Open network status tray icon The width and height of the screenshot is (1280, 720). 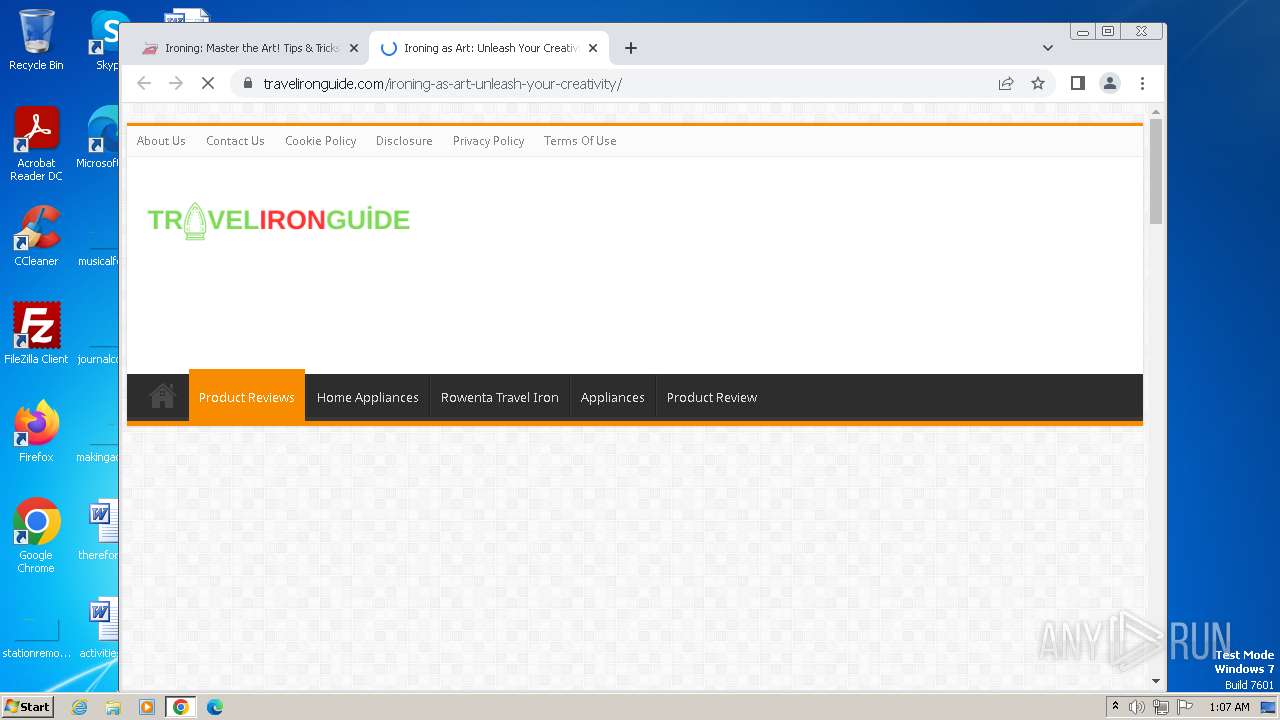click(x=1161, y=707)
